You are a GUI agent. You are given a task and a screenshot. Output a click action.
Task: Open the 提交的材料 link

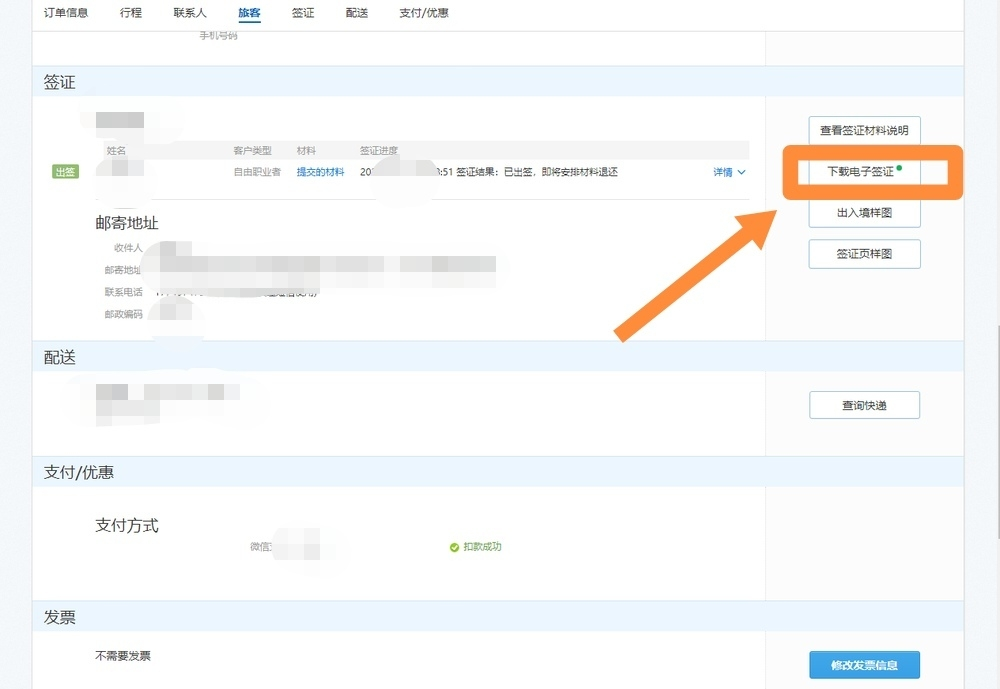coord(320,172)
